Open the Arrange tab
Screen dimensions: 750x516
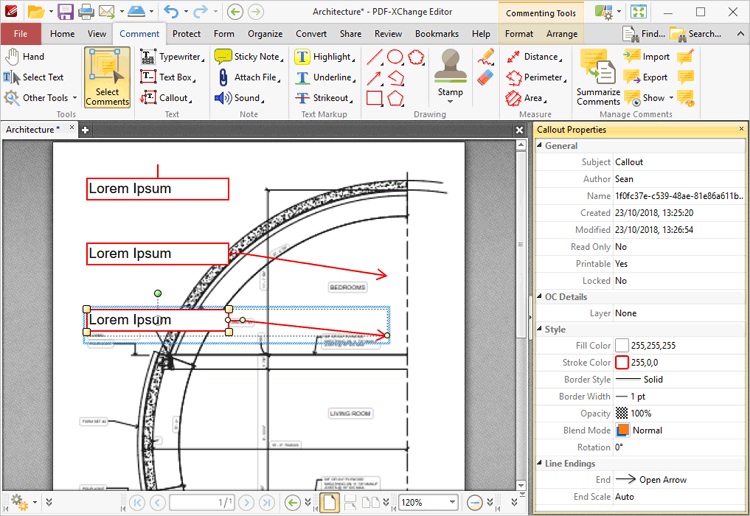(x=562, y=34)
